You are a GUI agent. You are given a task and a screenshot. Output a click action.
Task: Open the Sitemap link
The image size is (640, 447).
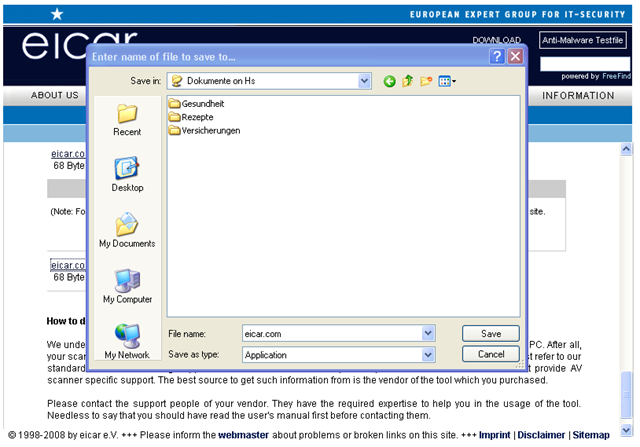591,435
